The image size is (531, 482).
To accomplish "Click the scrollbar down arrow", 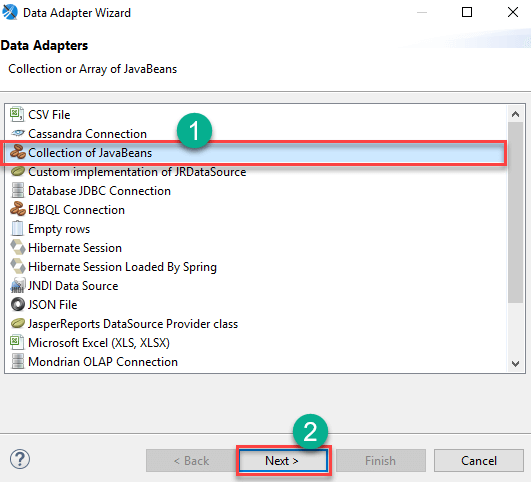I will (515, 364).
